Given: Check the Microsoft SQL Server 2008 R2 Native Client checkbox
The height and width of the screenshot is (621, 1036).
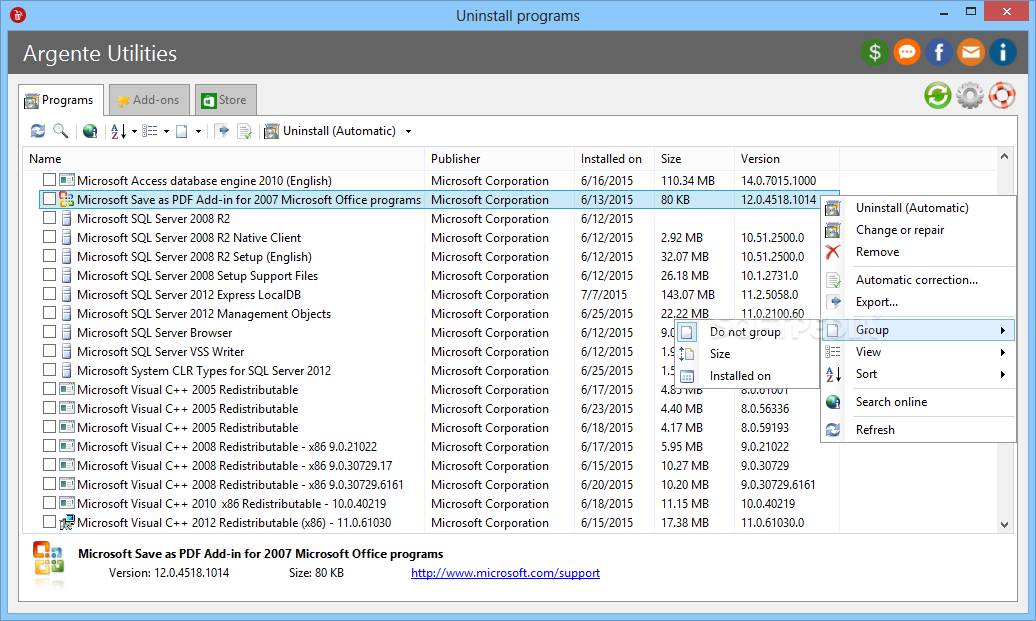Looking at the screenshot, I should point(50,237).
